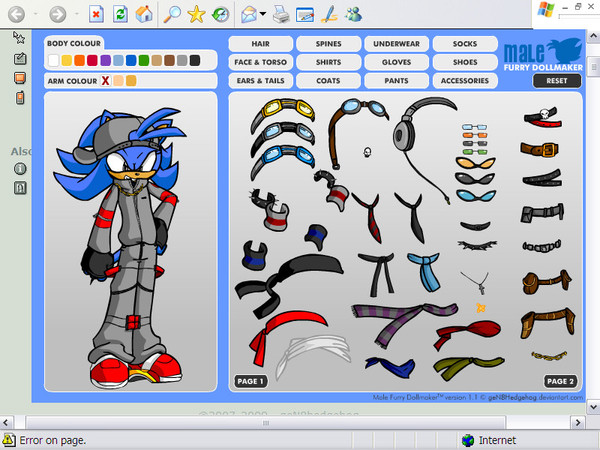
Task: Open Search with magnifier icon
Action: [x=172, y=15]
